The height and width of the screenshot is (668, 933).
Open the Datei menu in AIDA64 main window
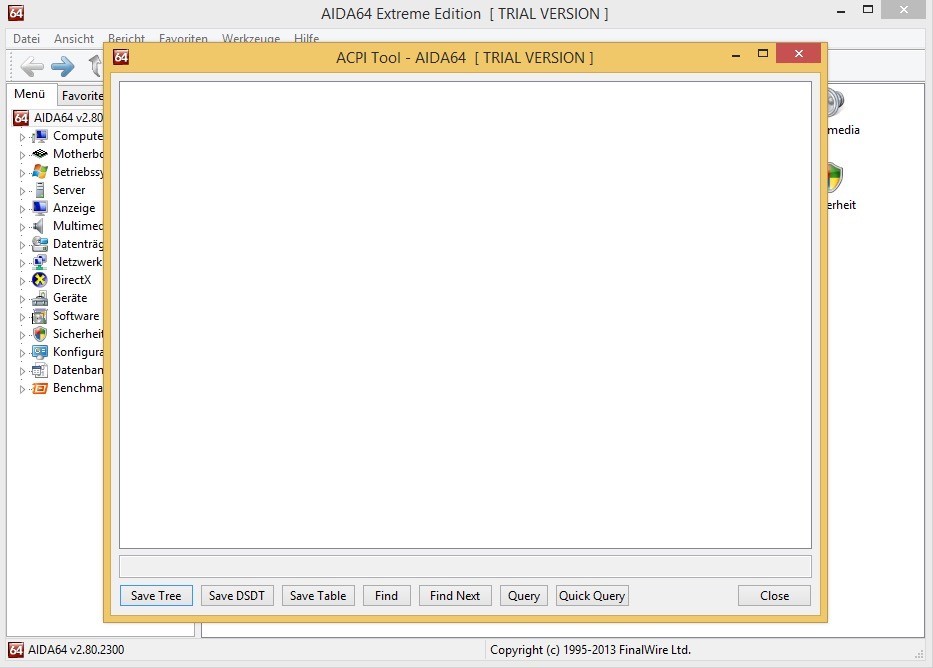point(26,39)
